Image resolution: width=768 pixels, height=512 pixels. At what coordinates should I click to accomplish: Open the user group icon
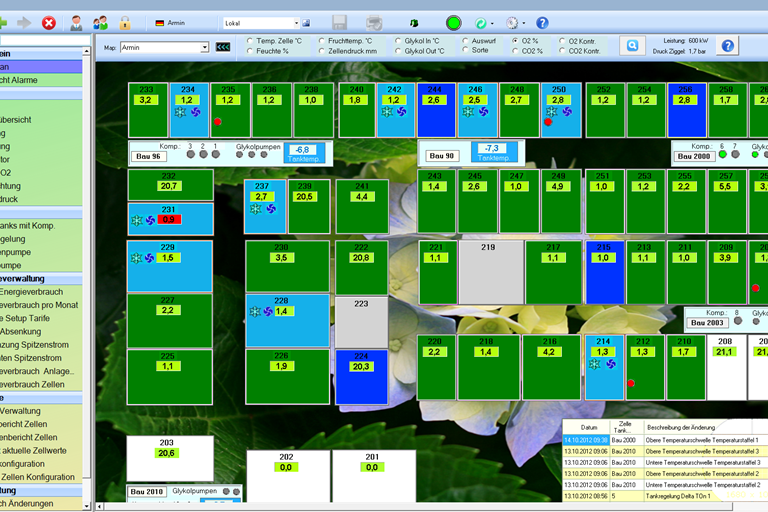click(x=100, y=23)
